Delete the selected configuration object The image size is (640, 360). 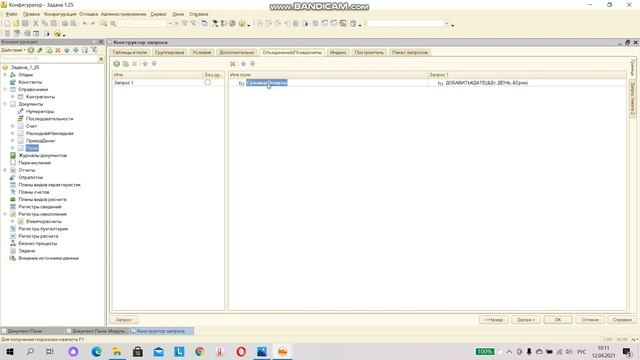[58, 50]
